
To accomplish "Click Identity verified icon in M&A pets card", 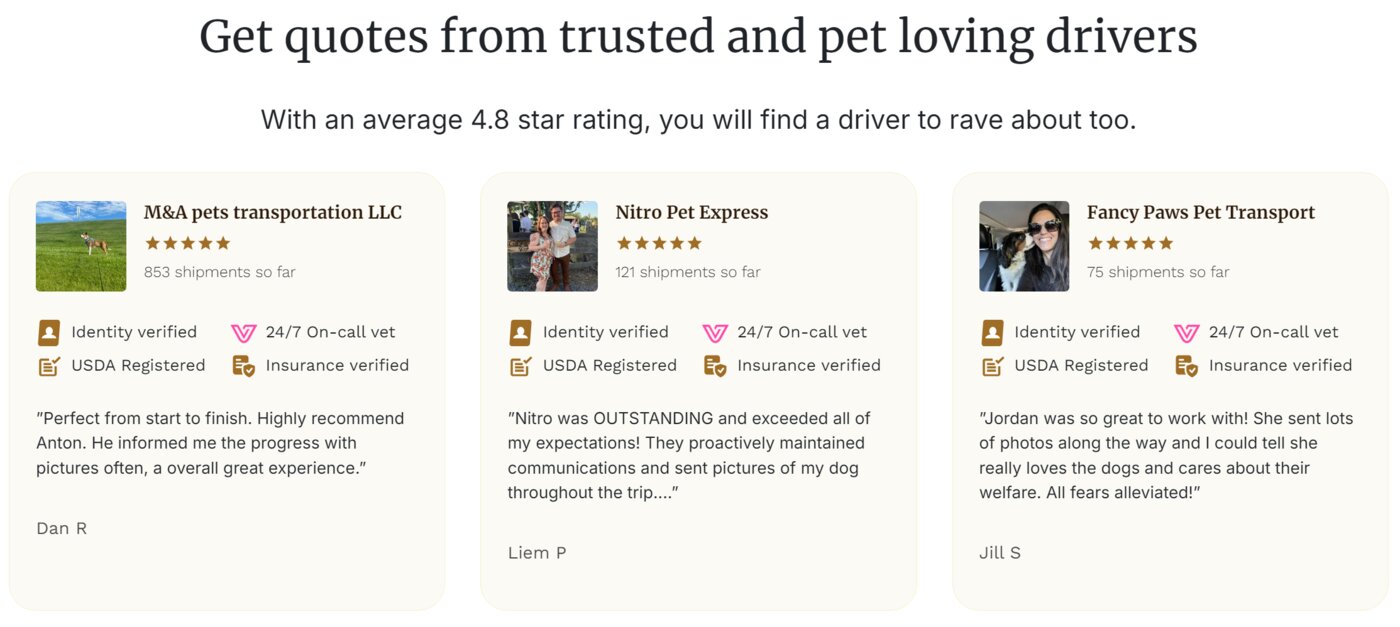I will pyautogui.click(x=49, y=333).
